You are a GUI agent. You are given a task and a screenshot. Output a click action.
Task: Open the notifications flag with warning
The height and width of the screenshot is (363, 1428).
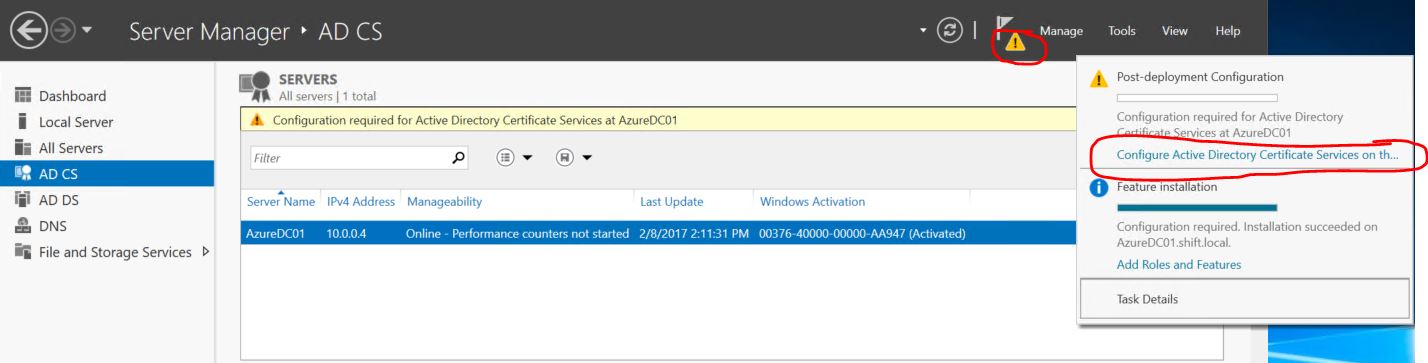point(1009,35)
